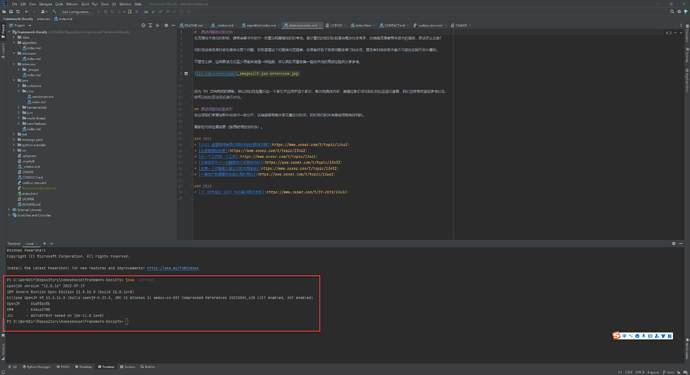Open the Refactor menu
The image size is (690, 375).
[x=72, y=4]
